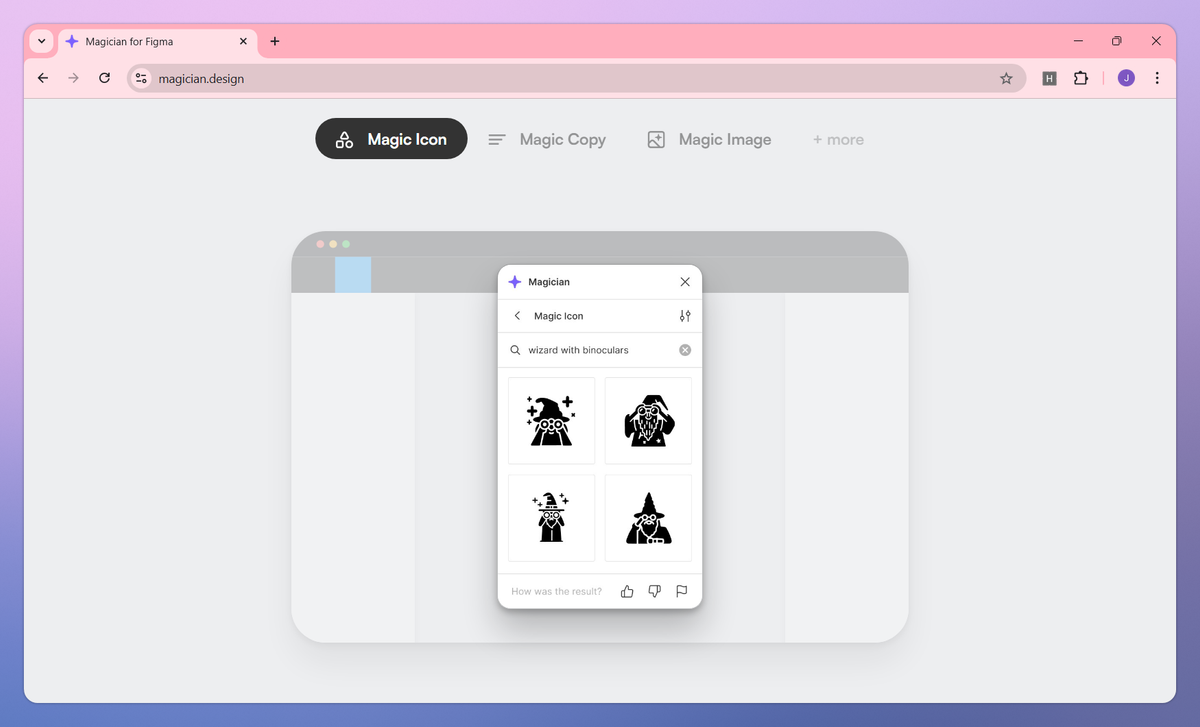Click the search box with 'wizard with binoculars'
Image resolution: width=1200 pixels, height=727 pixels.
[600, 350]
